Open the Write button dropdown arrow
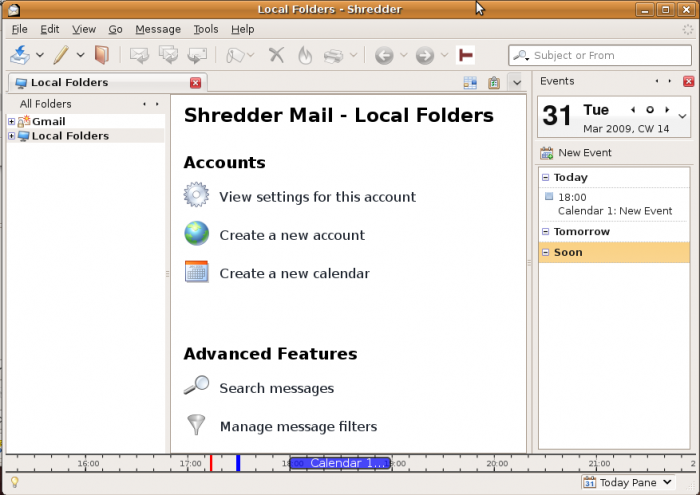The width and height of the screenshot is (700, 495). click(80, 55)
